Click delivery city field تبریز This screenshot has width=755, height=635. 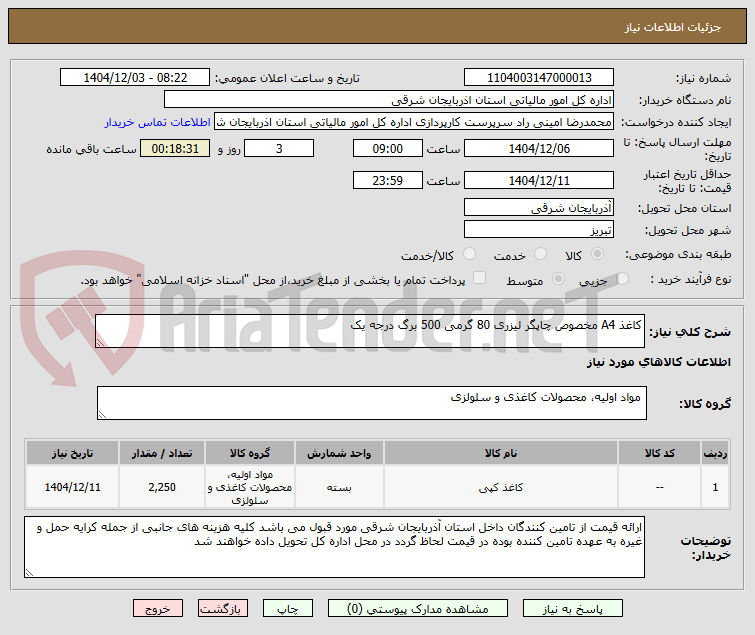click(x=539, y=229)
